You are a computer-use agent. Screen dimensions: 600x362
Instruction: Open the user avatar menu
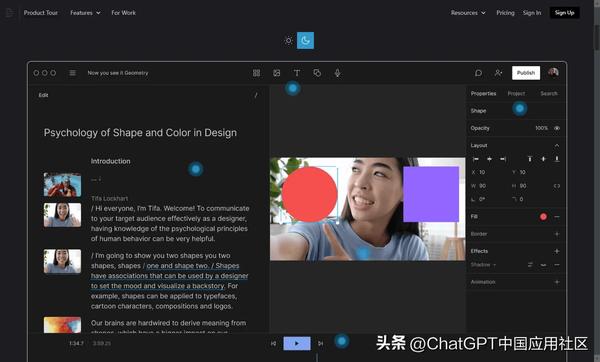pos(553,73)
